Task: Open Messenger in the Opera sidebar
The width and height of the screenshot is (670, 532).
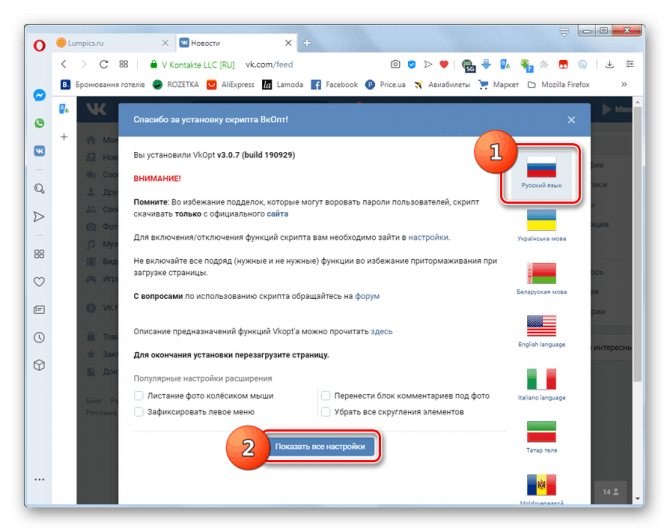Action: click(39, 95)
